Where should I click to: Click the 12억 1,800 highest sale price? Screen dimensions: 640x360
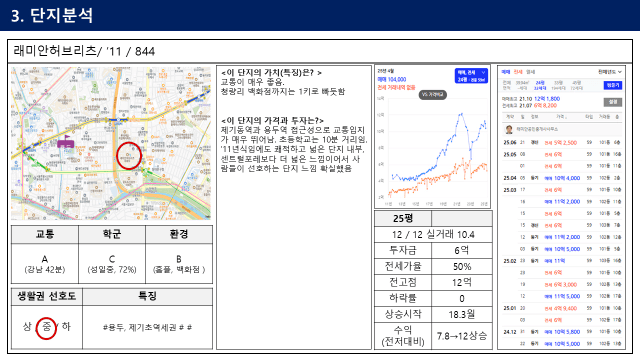547,99
